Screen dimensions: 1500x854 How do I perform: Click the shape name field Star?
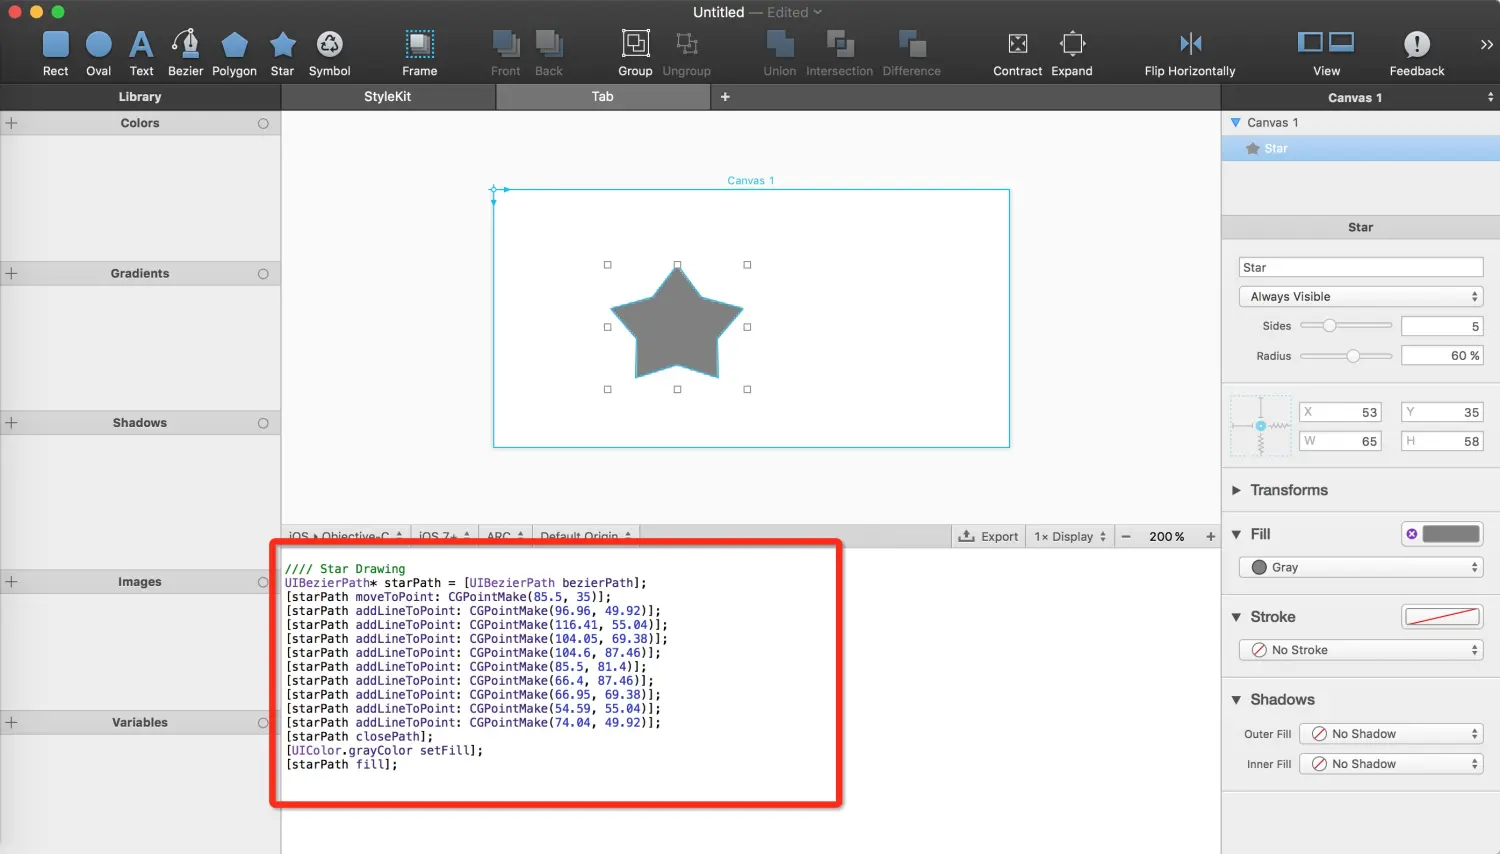coord(1360,268)
